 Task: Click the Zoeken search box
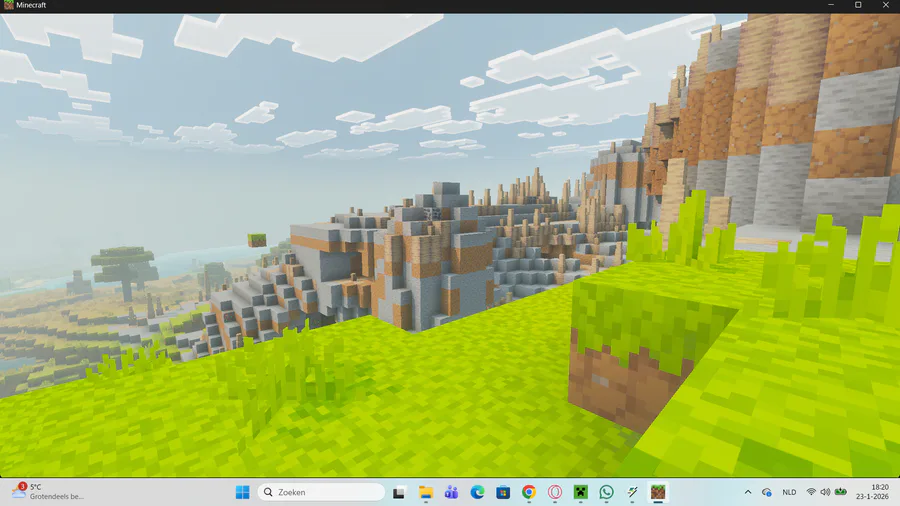321,492
